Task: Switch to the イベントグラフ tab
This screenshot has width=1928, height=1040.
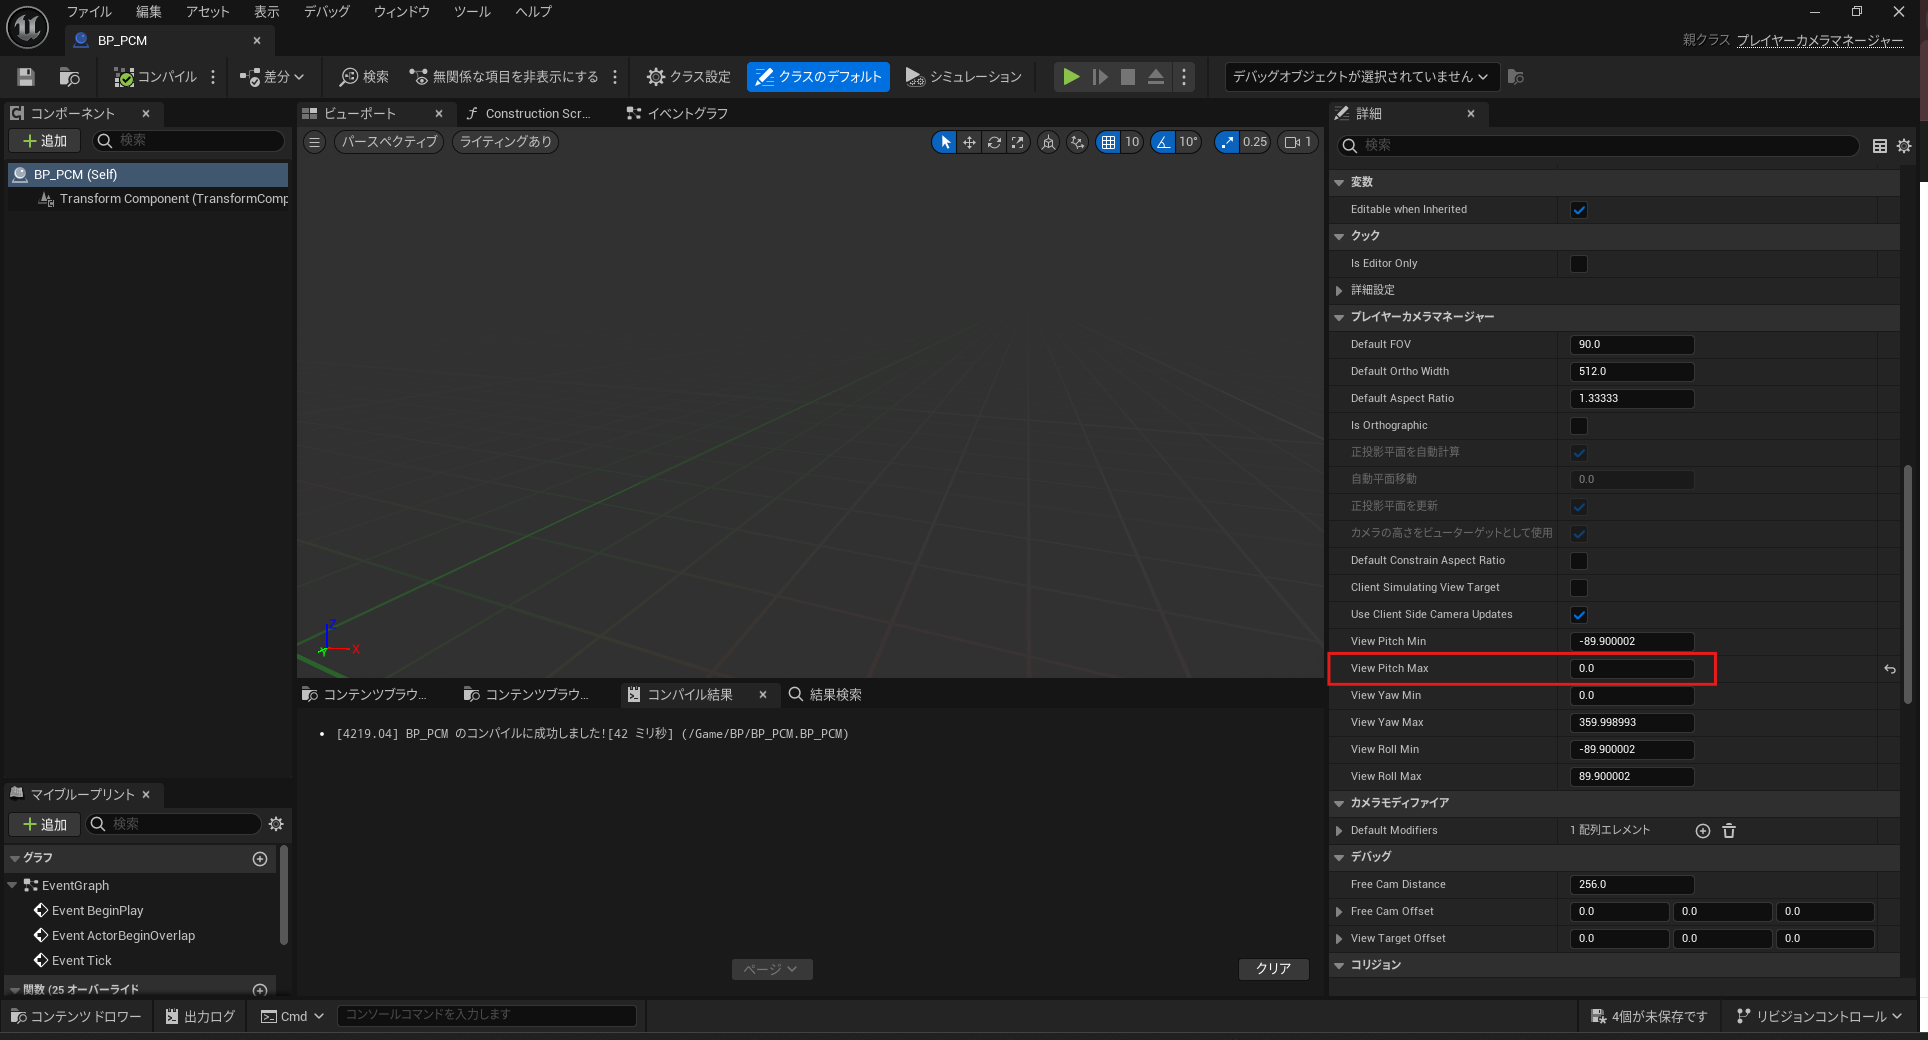Action: [686, 114]
